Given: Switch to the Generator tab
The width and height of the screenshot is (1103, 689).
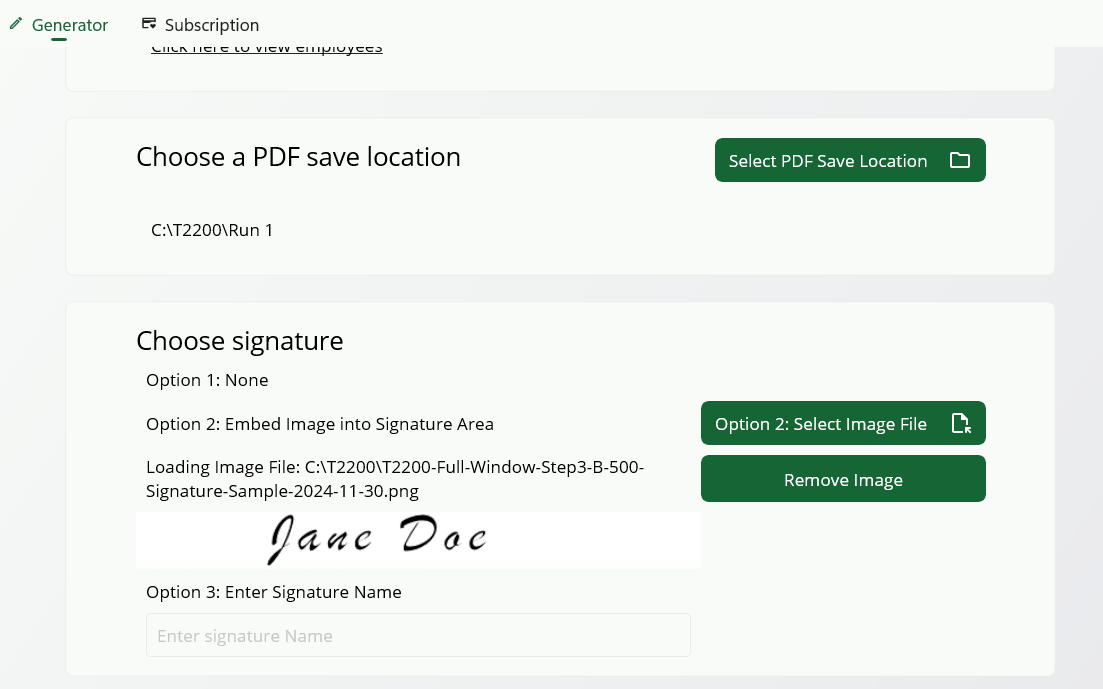Looking at the screenshot, I should click(69, 25).
